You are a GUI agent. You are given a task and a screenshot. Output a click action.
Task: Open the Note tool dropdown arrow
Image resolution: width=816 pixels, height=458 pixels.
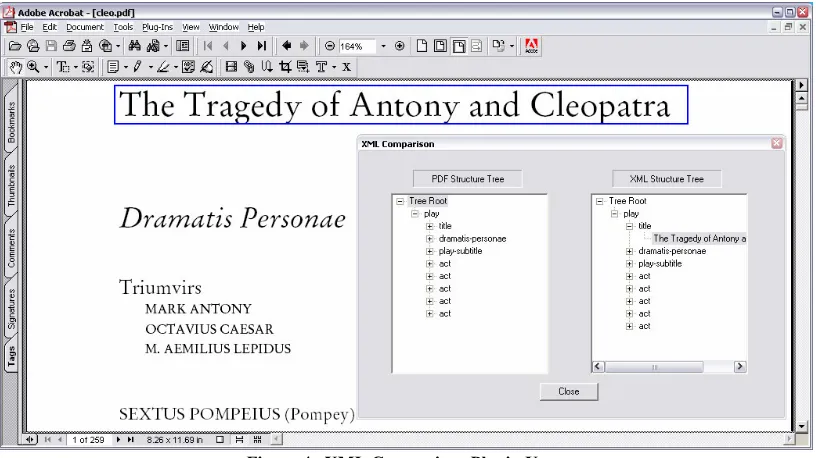tap(125, 67)
